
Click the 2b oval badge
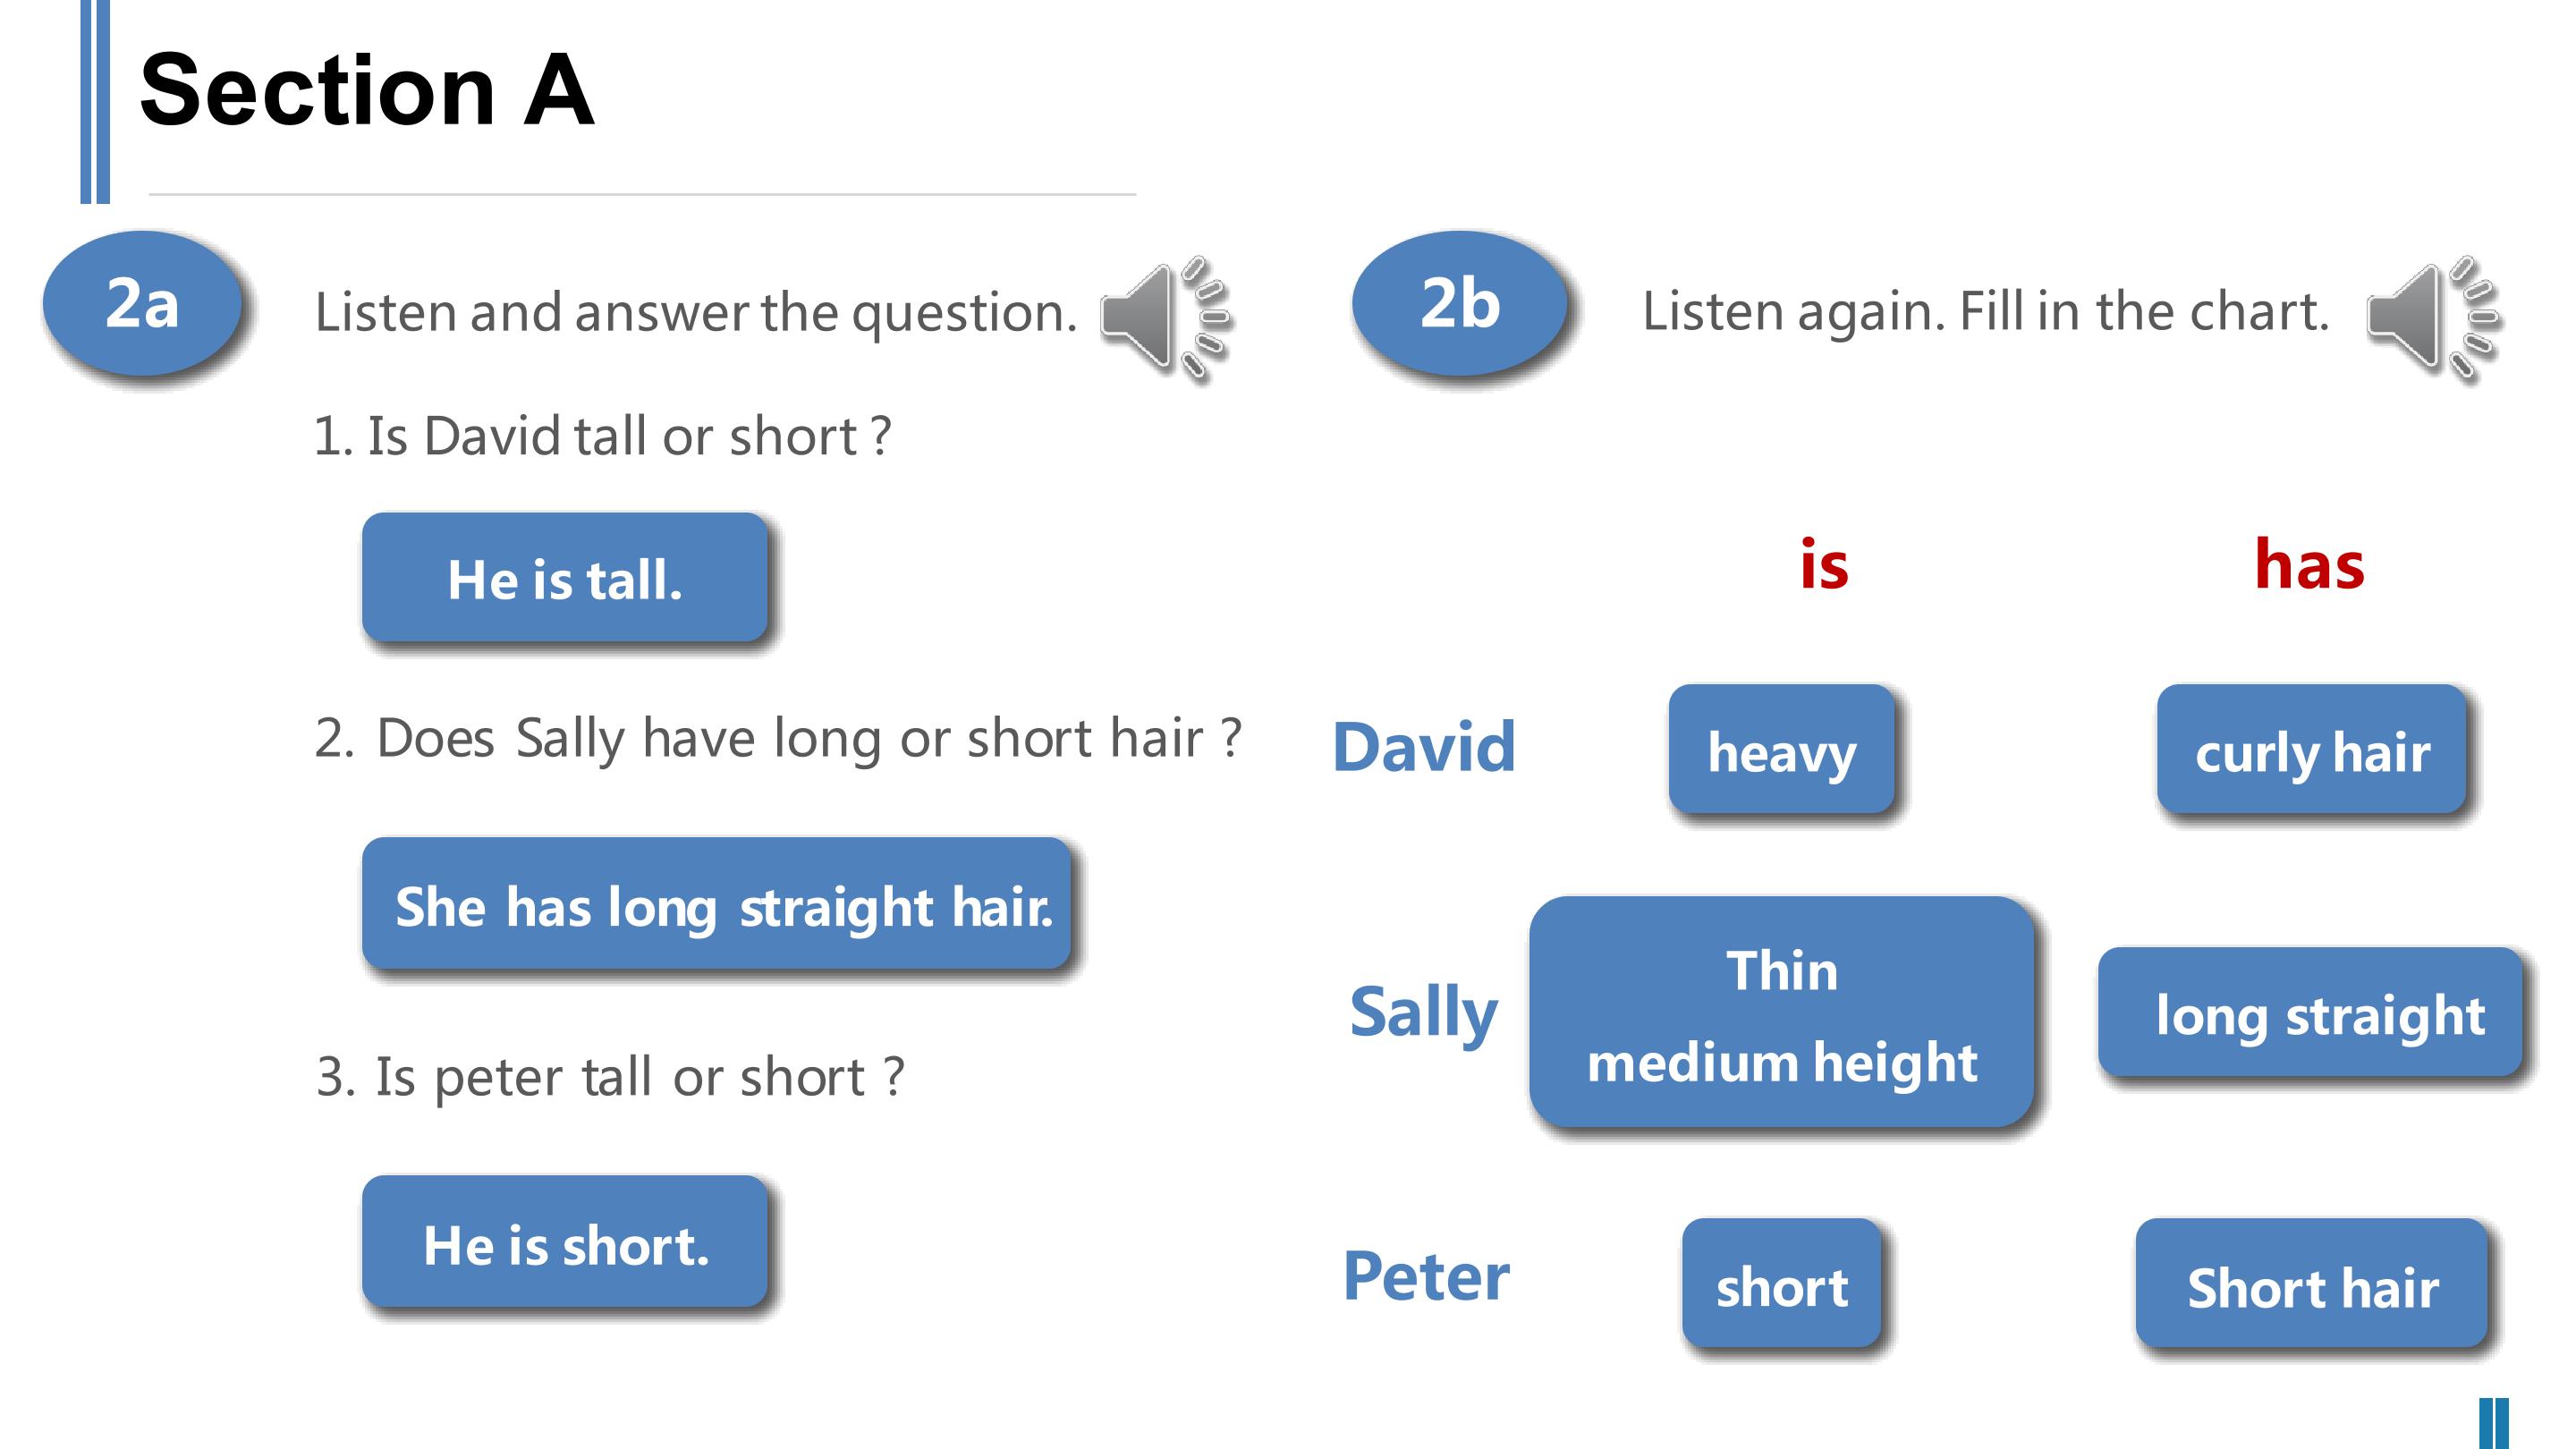[1459, 304]
